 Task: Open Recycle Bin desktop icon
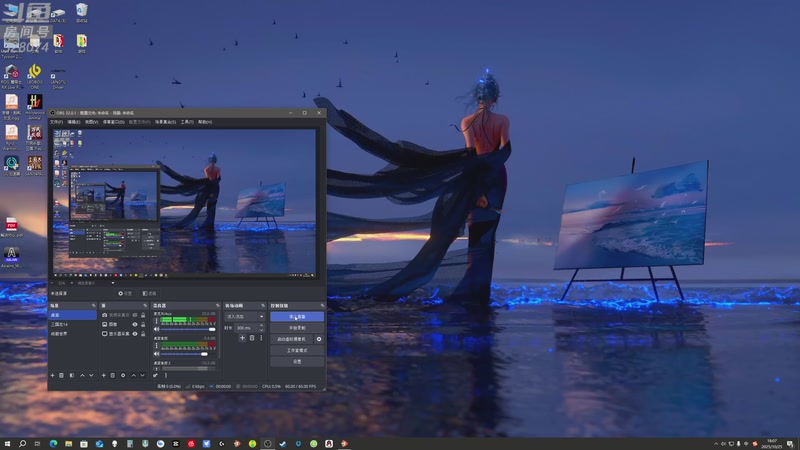tap(82, 12)
